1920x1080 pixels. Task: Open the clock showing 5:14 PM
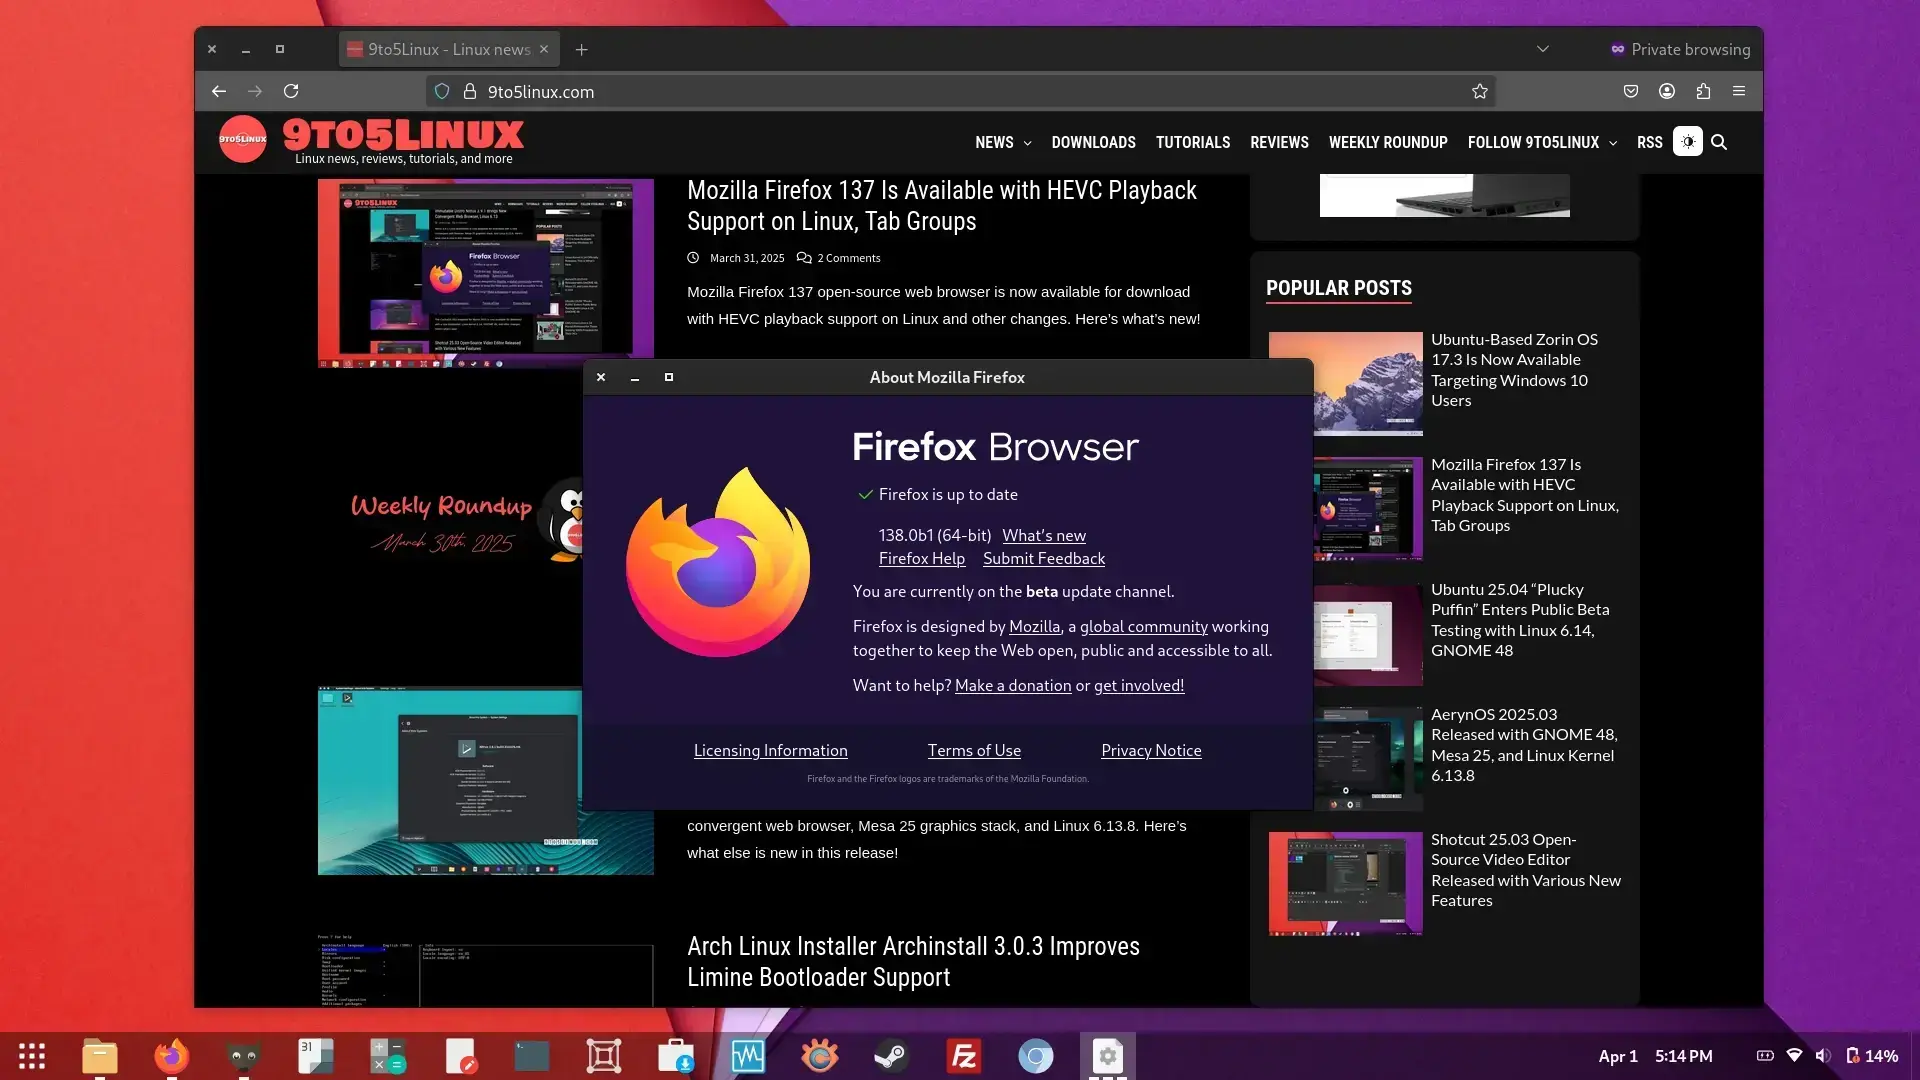pos(1684,1056)
